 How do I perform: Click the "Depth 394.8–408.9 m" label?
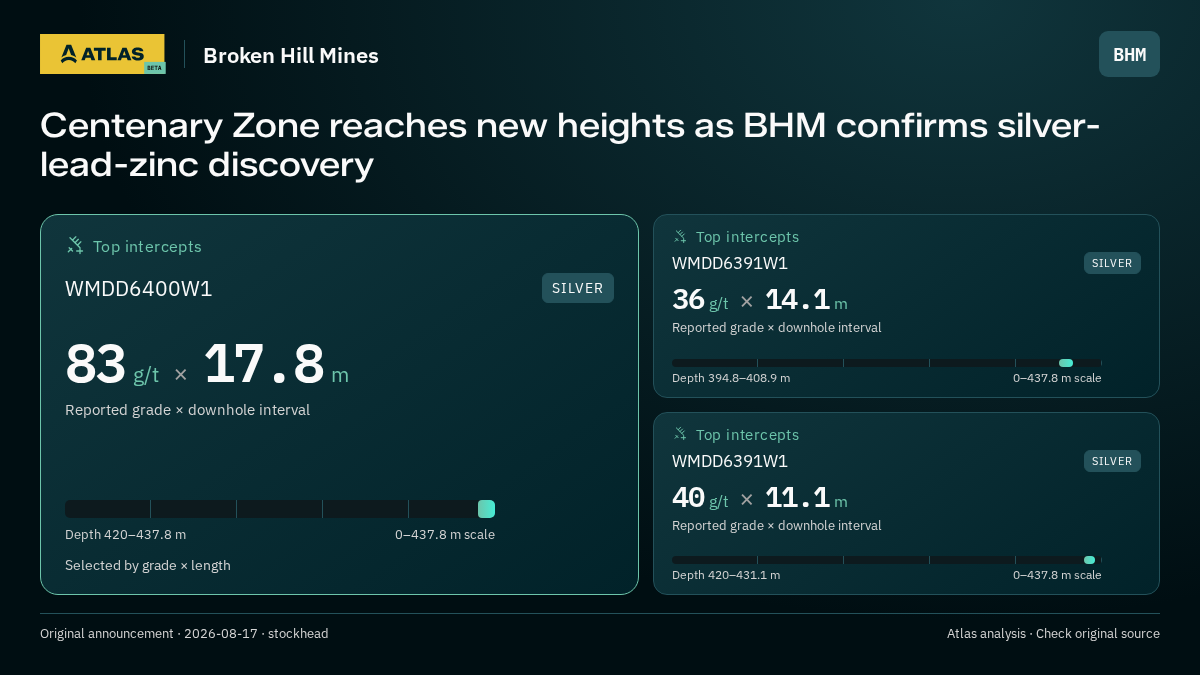point(731,378)
